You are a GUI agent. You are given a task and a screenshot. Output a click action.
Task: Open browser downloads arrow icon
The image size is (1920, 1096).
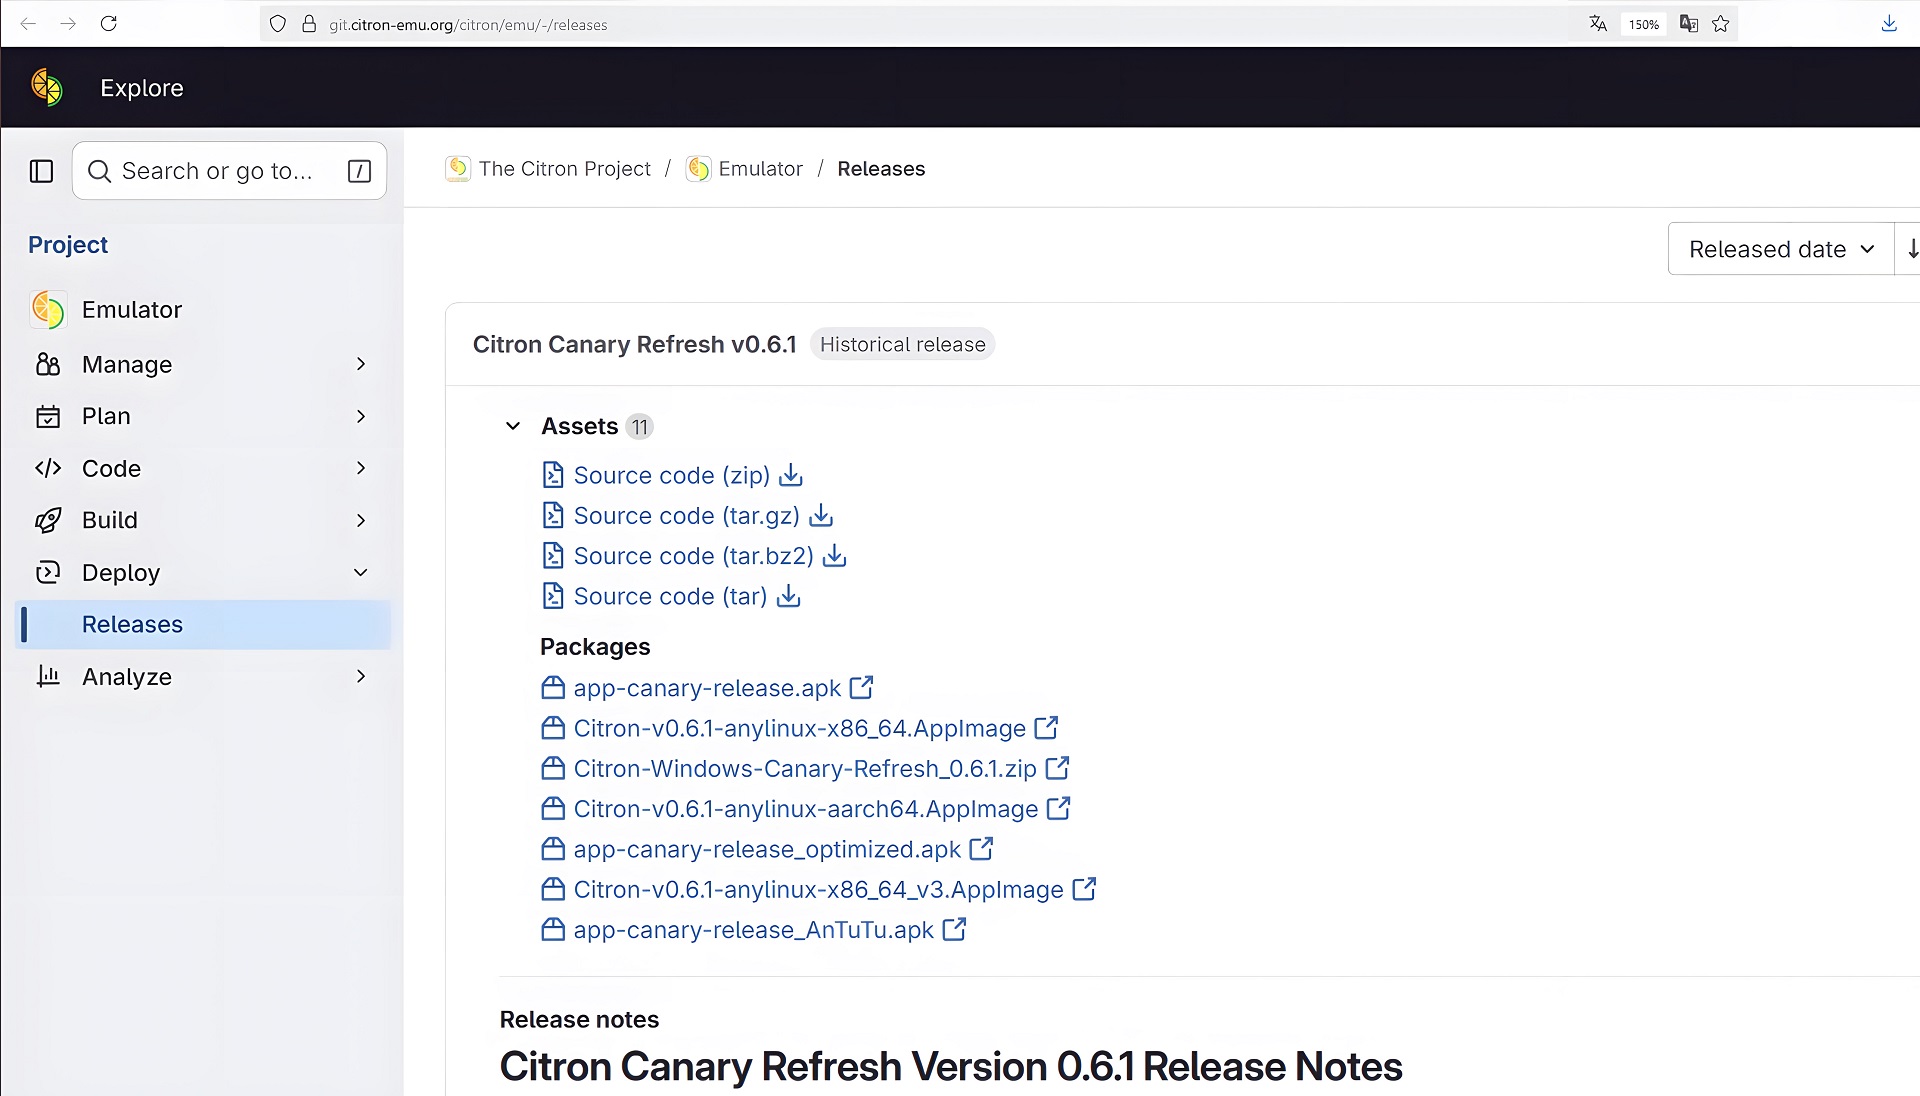1889,24
